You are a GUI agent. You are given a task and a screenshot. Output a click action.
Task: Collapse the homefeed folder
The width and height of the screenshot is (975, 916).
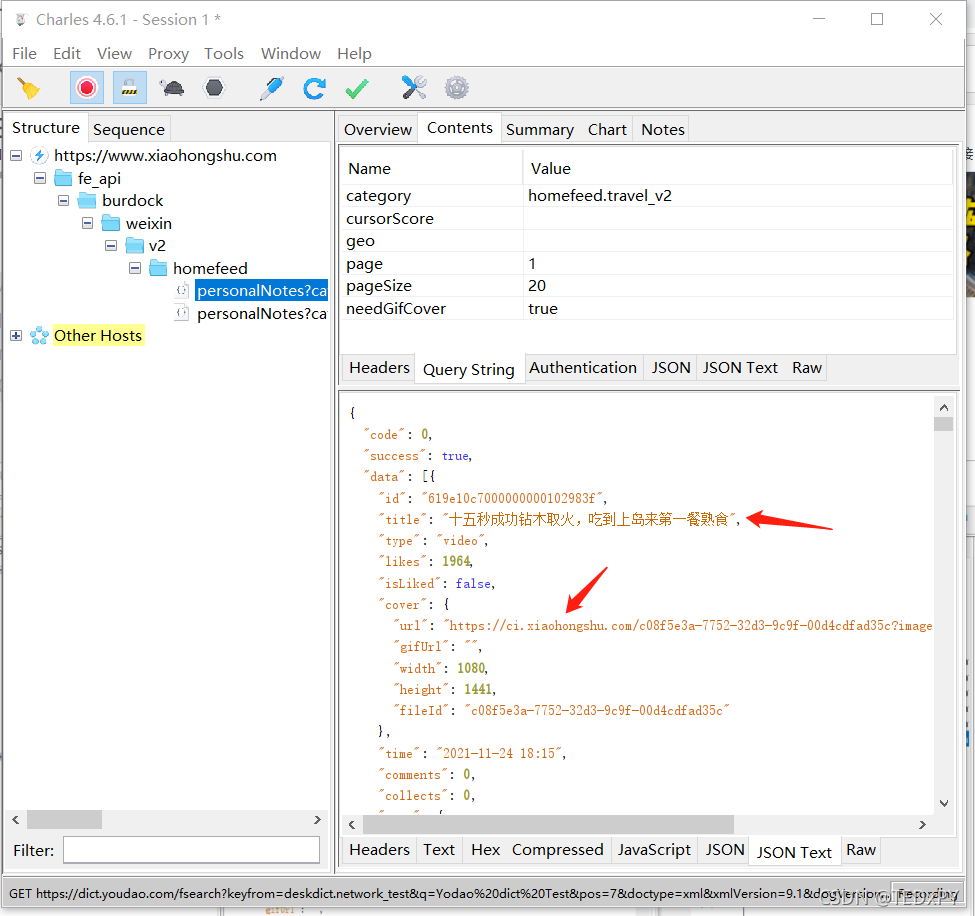135,268
